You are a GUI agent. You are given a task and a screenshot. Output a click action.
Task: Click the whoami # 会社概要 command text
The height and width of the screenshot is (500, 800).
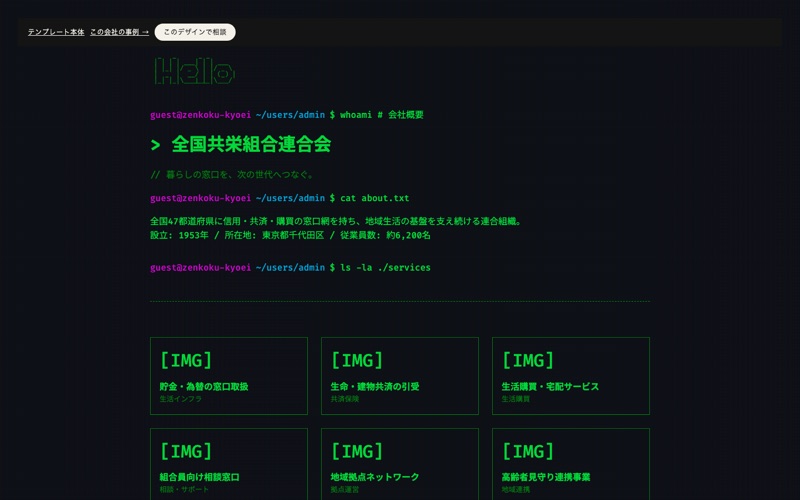click(x=382, y=115)
